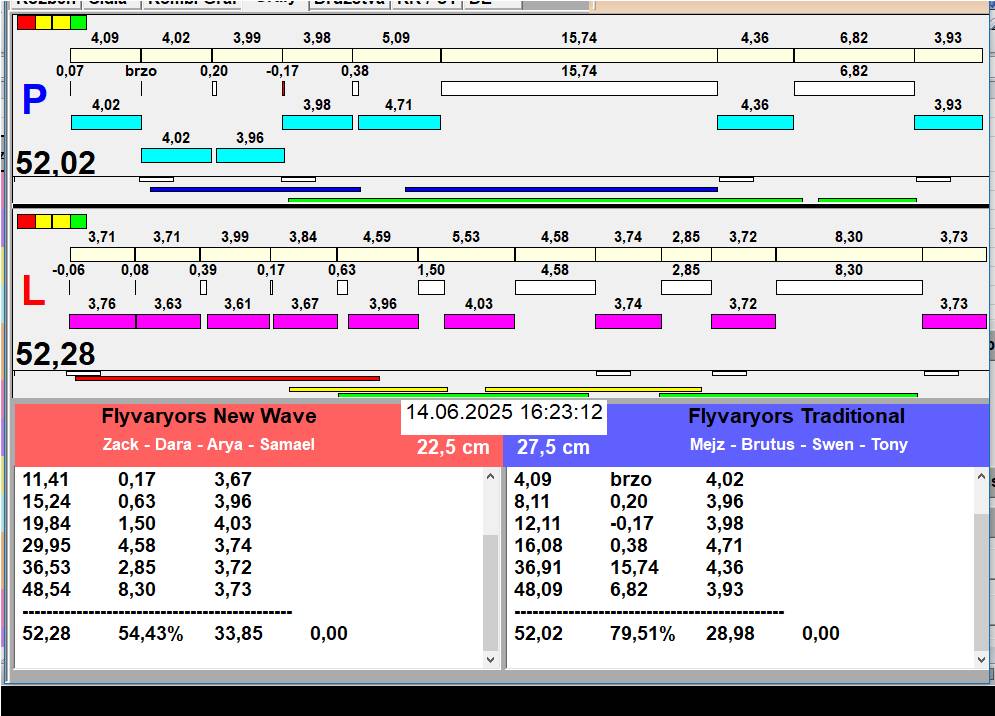Click the Traditional results list scrollbar thumb
This screenshot has width=995, height=716.
point(981,582)
